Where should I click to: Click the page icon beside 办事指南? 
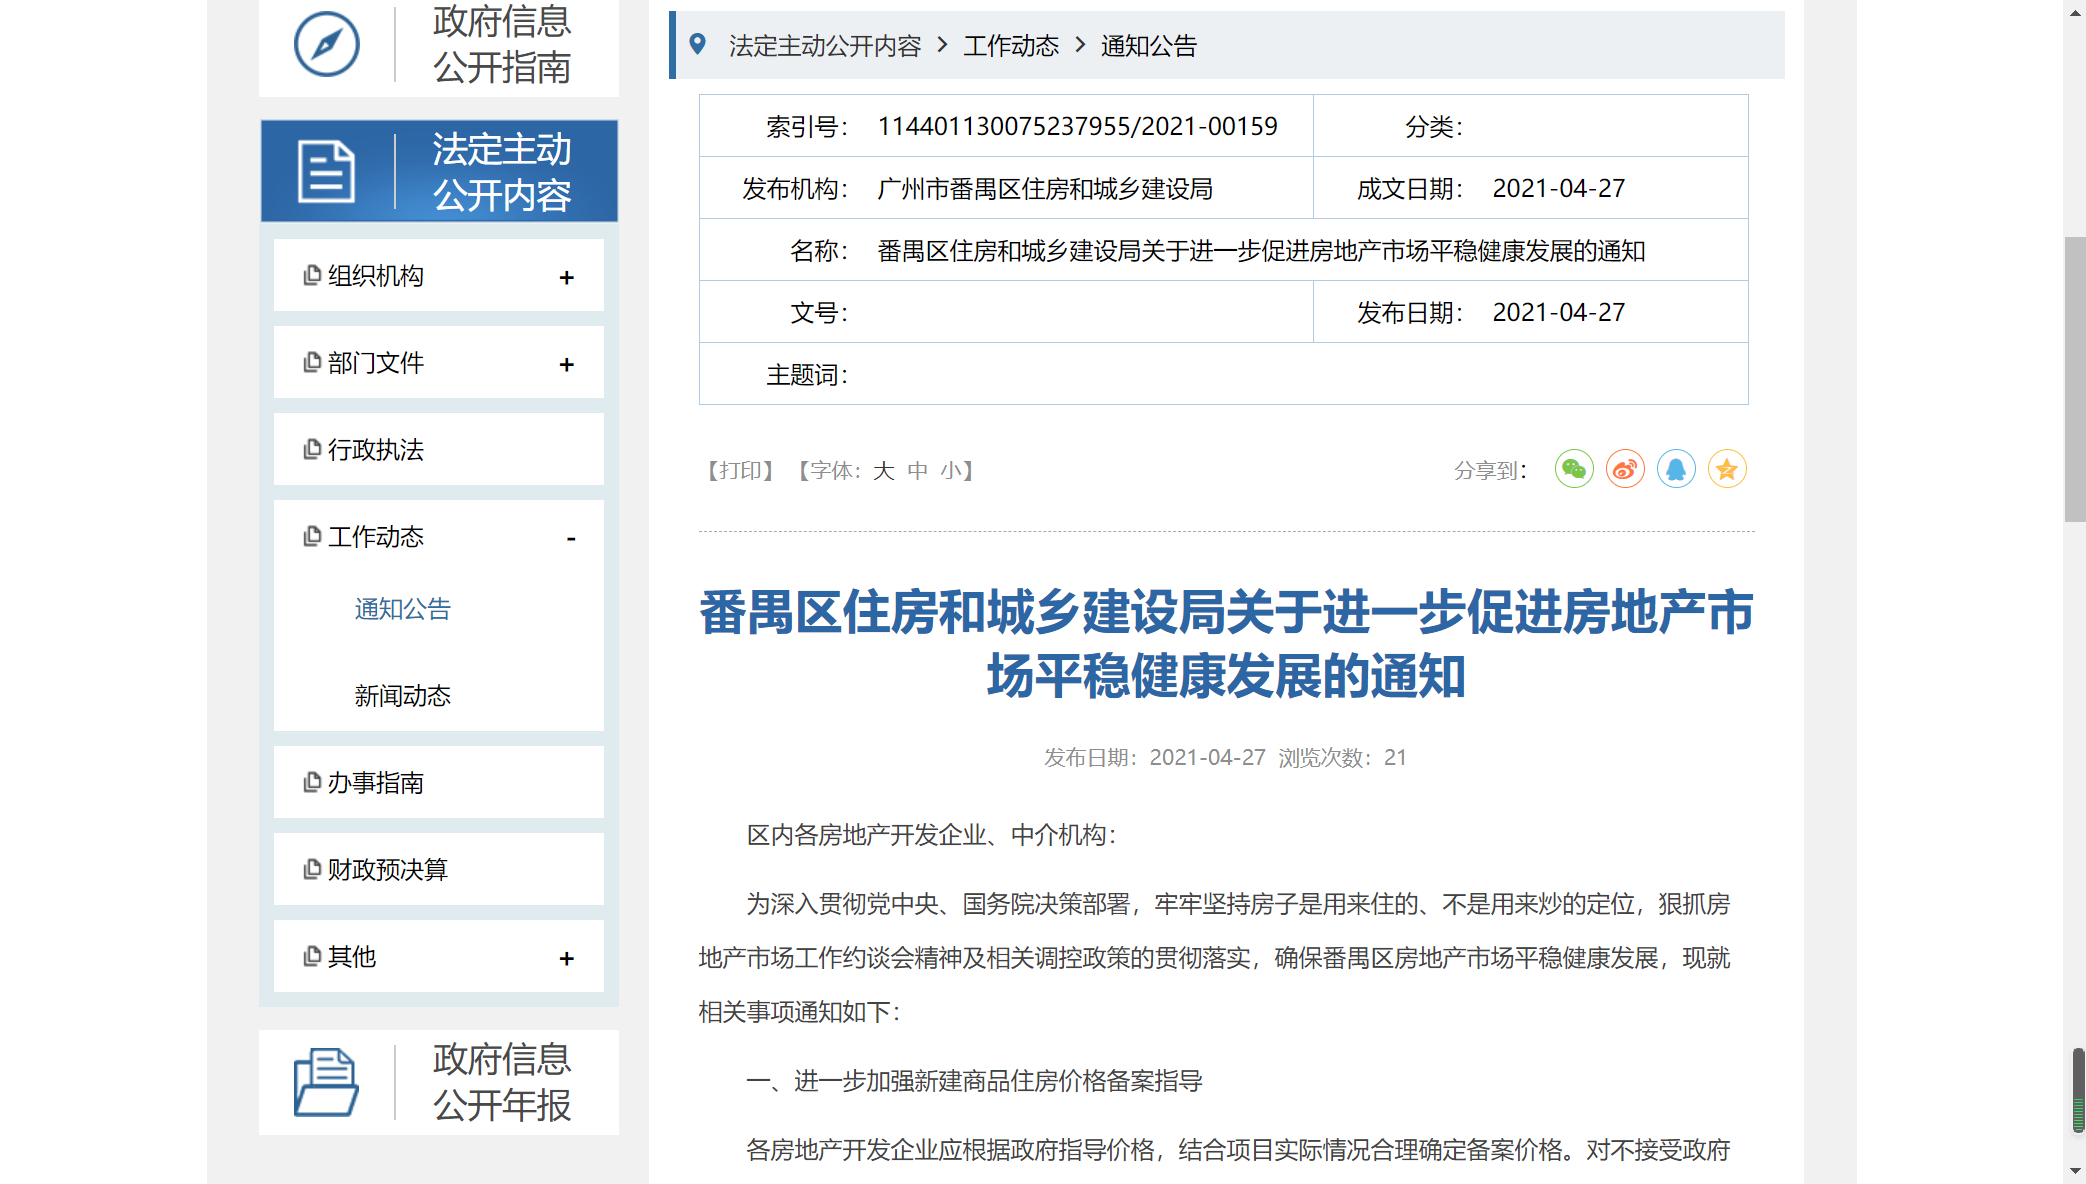click(312, 782)
